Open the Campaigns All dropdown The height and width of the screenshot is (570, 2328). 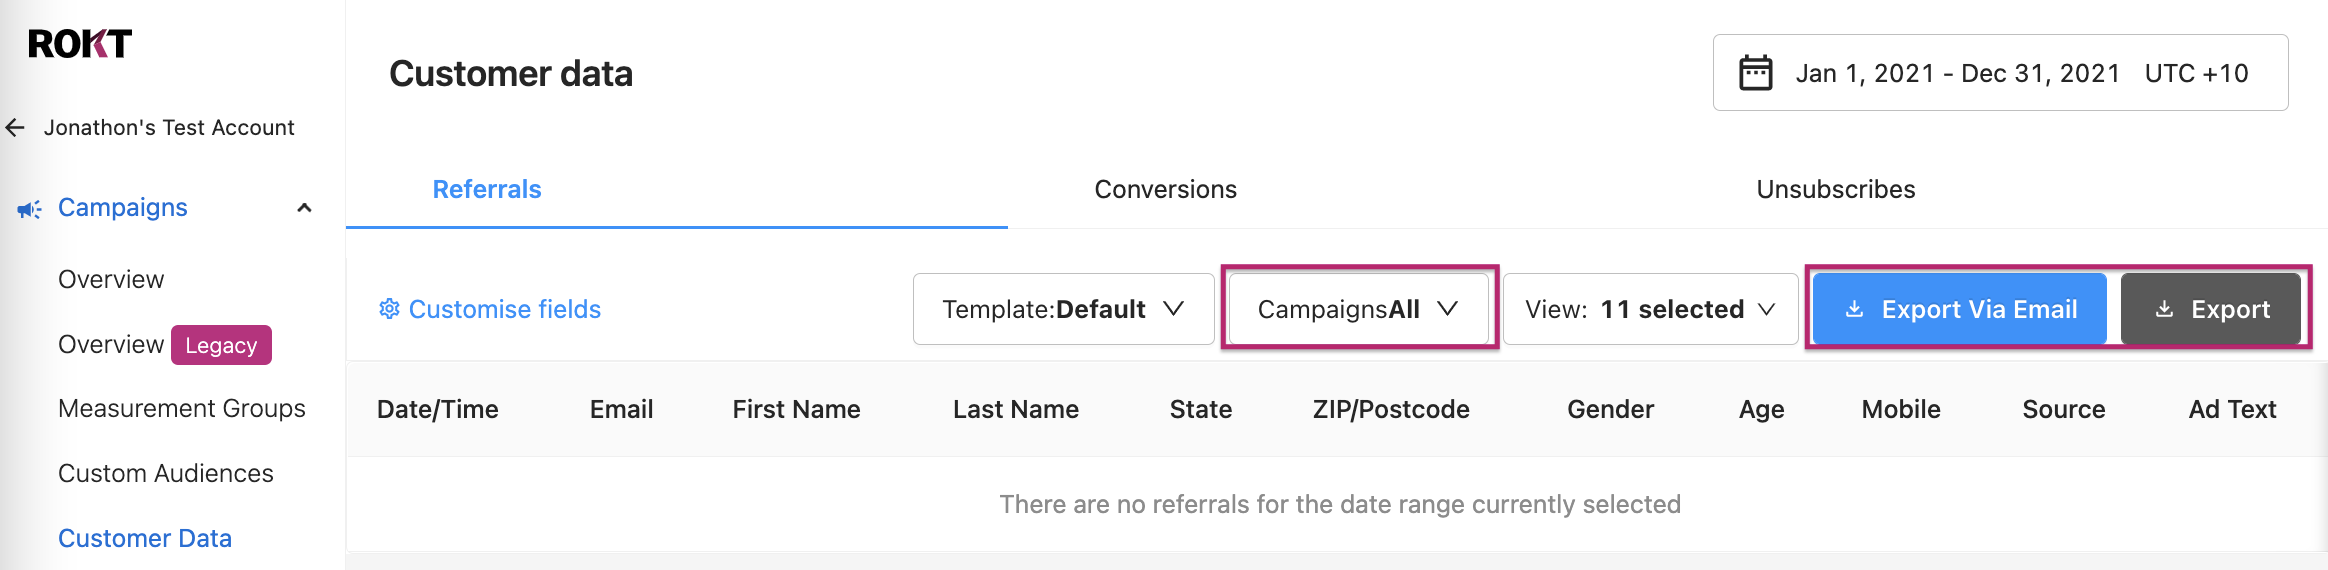(1358, 309)
